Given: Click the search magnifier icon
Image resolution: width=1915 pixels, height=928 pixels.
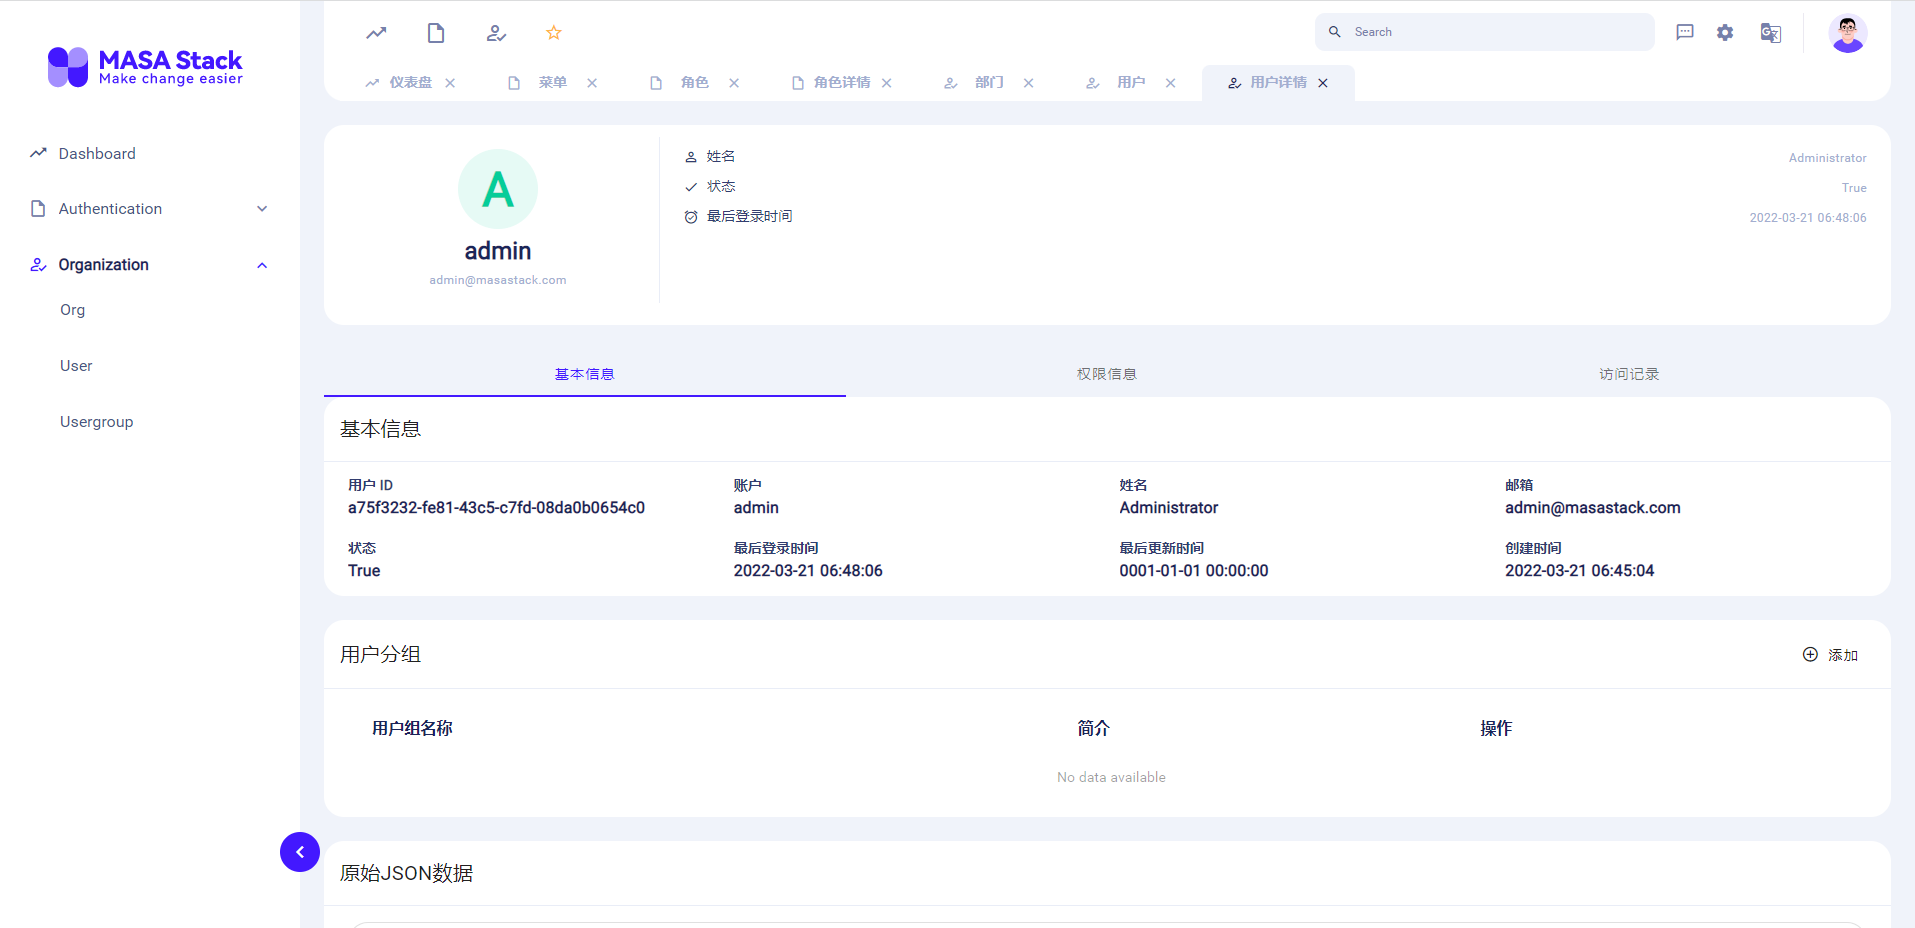Looking at the screenshot, I should tap(1335, 32).
